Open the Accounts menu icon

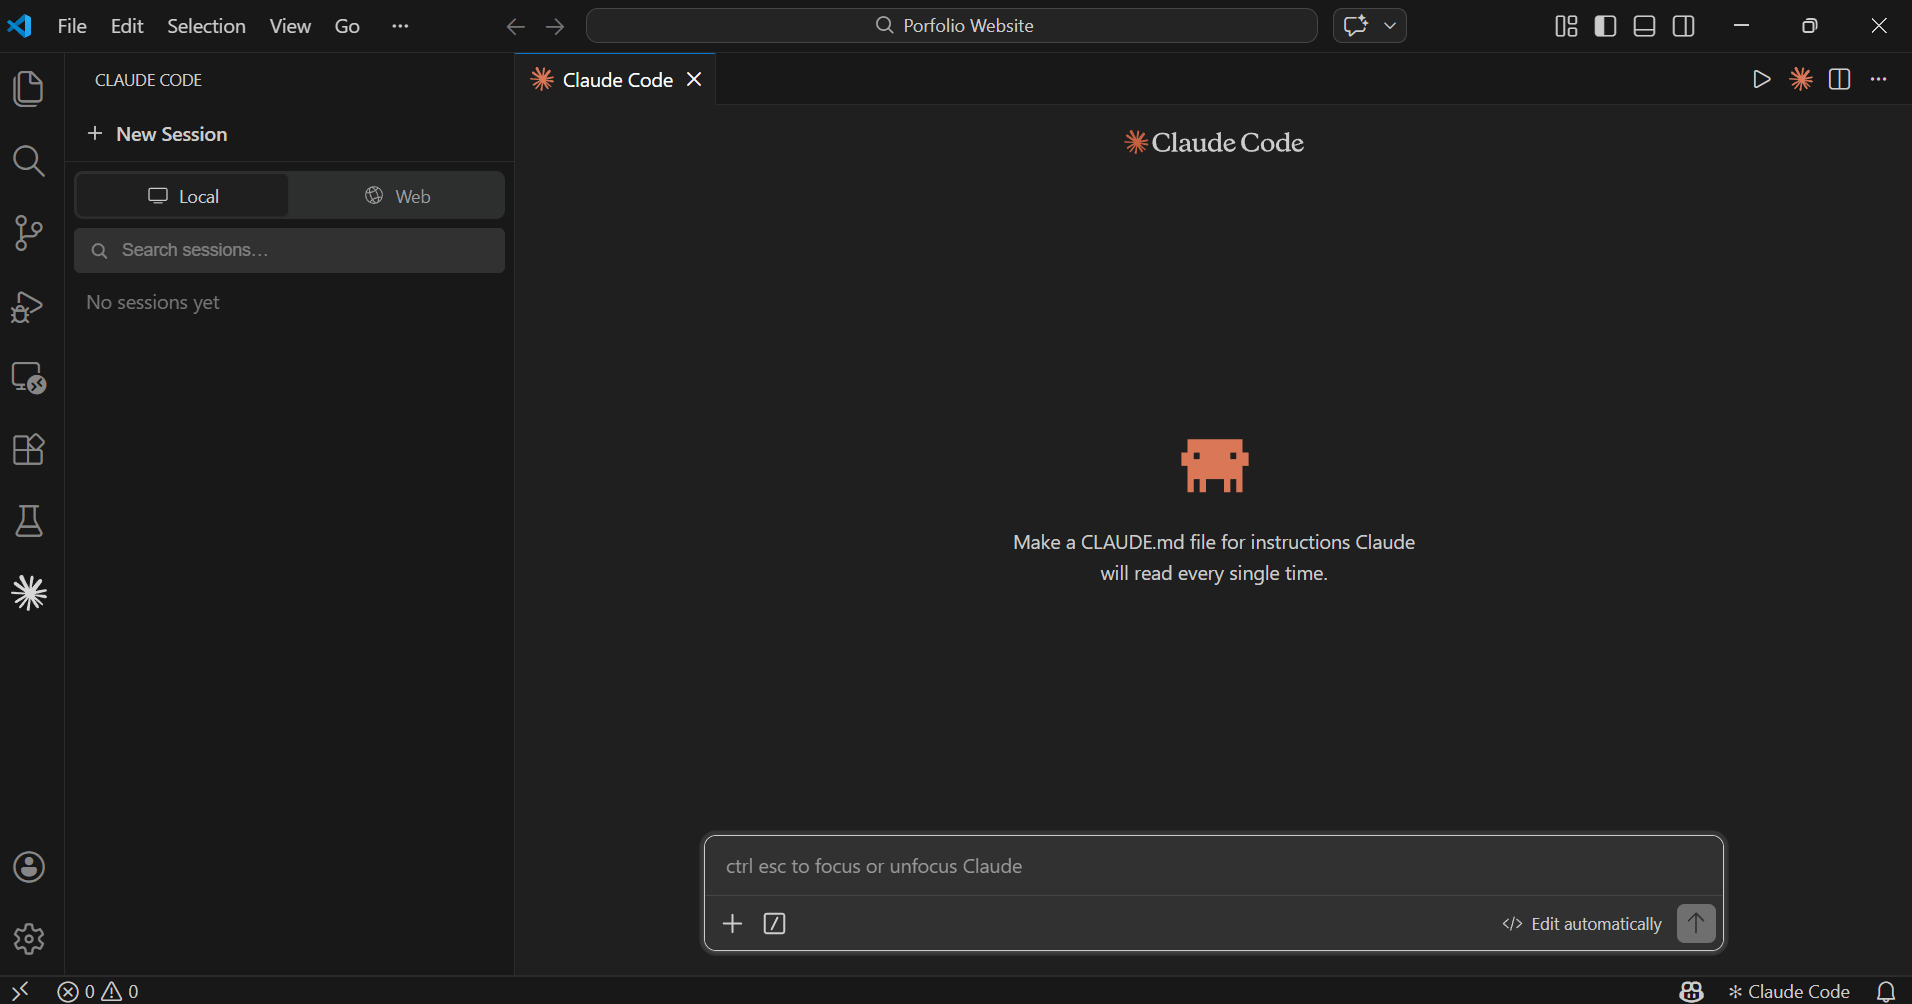pyautogui.click(x=29, y=867)
